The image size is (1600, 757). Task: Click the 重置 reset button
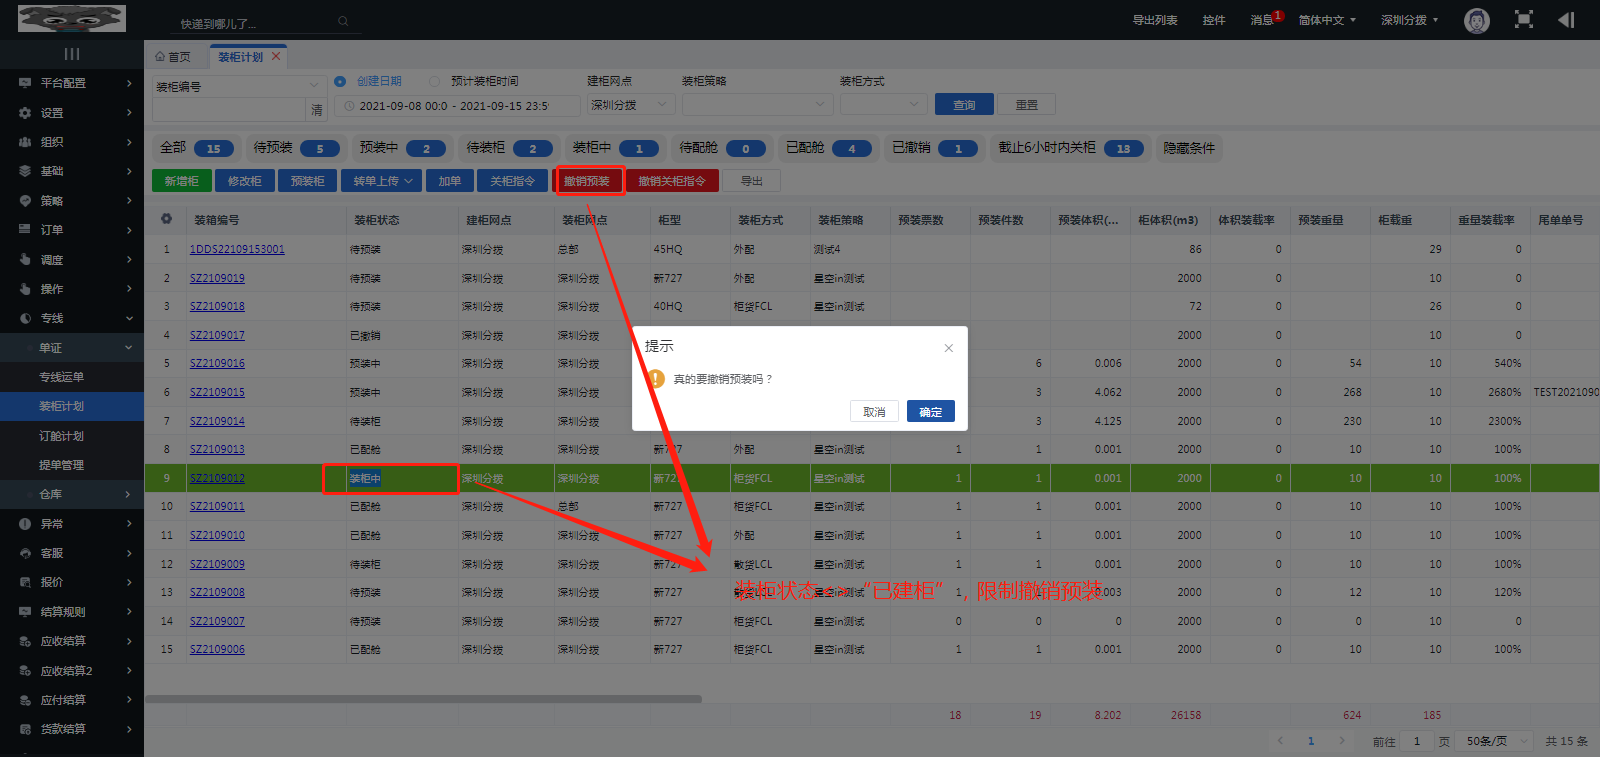(1027, 104)
